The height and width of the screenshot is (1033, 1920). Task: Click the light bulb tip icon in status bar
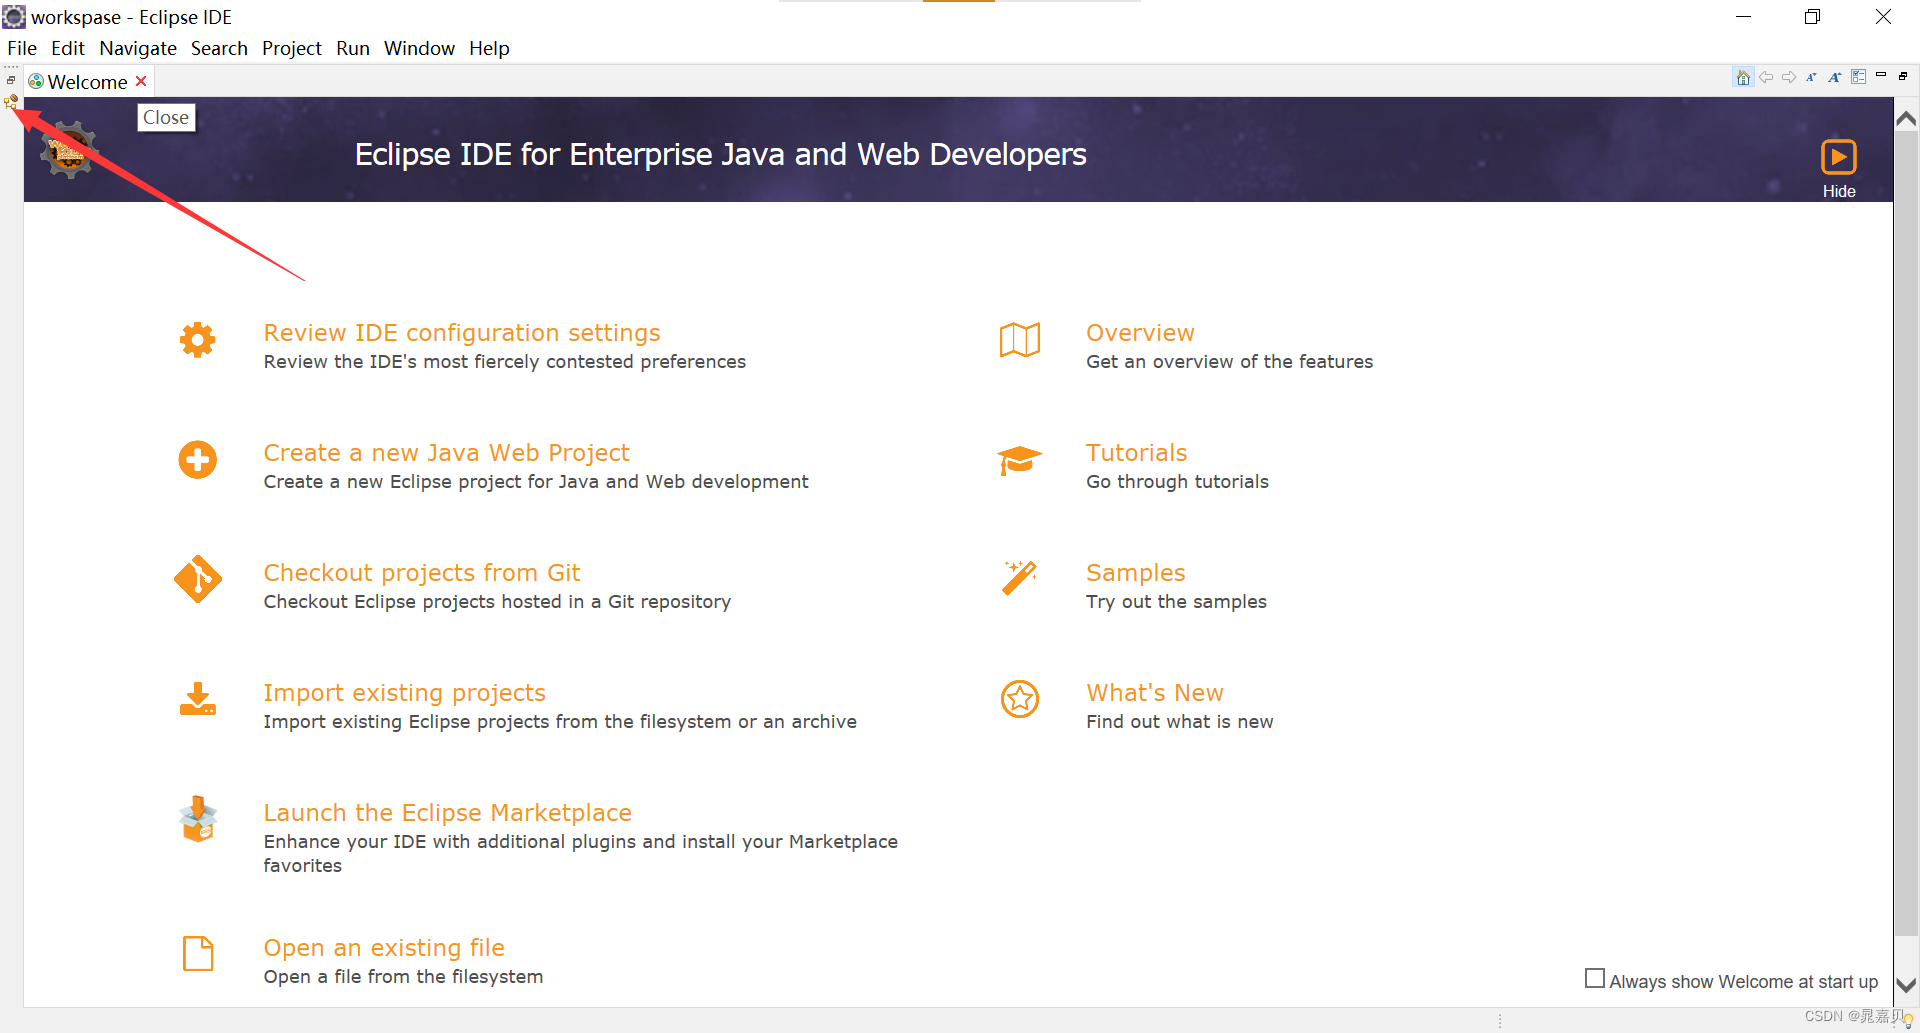[x=1908, y=1020]
